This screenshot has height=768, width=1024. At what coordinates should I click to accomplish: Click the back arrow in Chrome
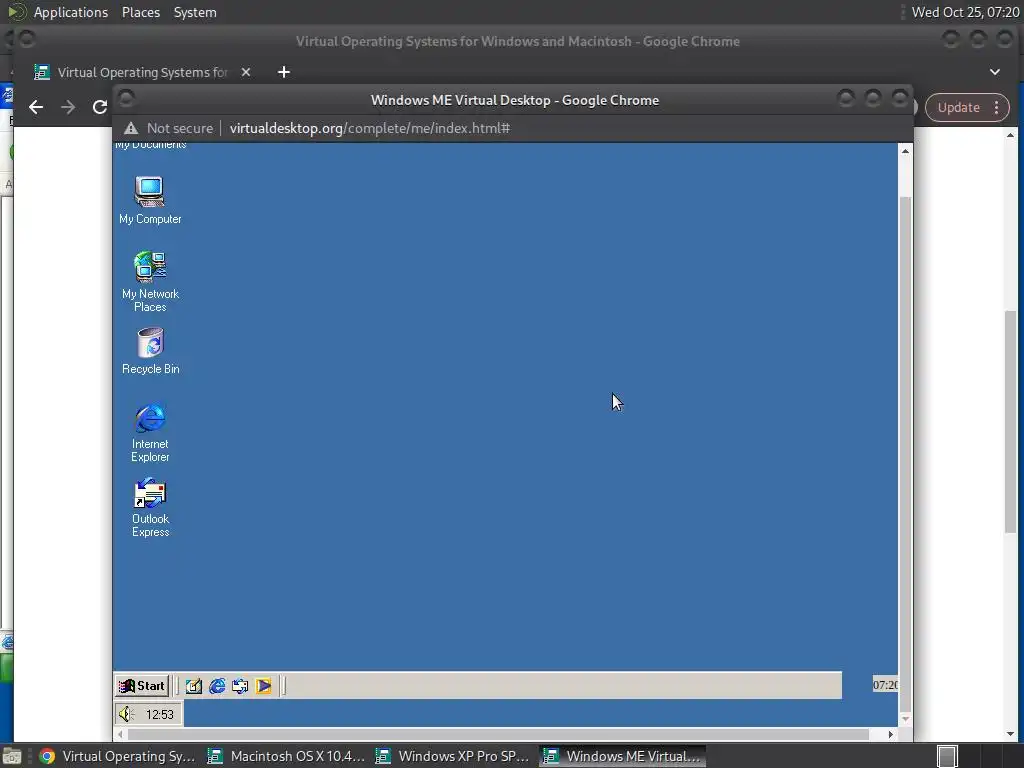click(x=36, y=107)
